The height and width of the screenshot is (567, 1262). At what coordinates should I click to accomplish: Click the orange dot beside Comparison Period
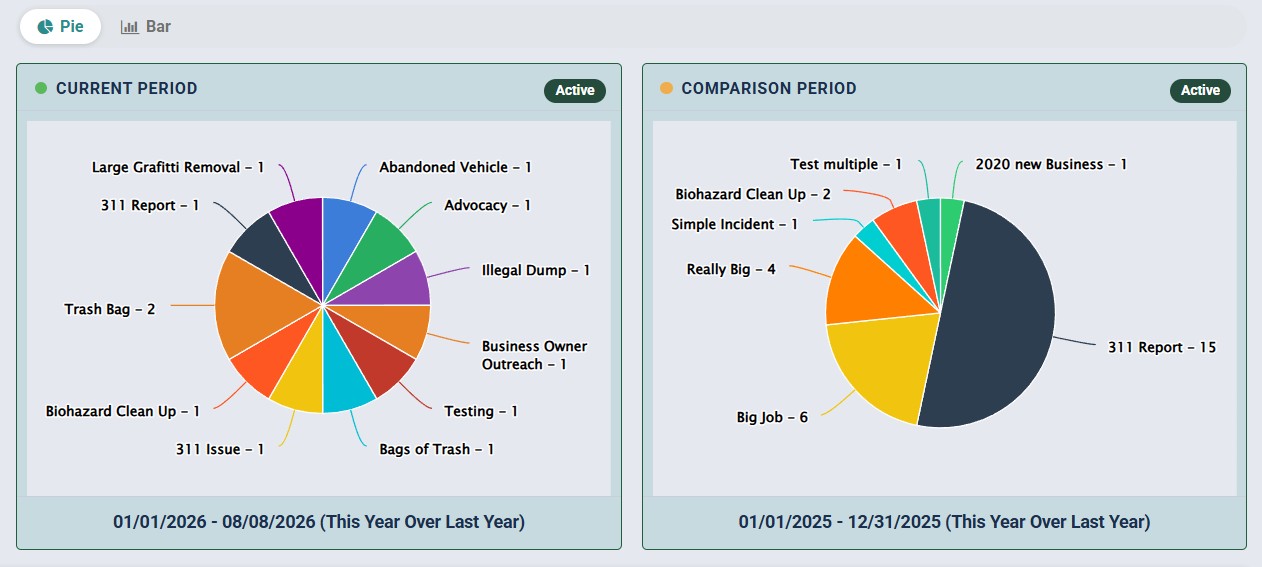(666, 88)
